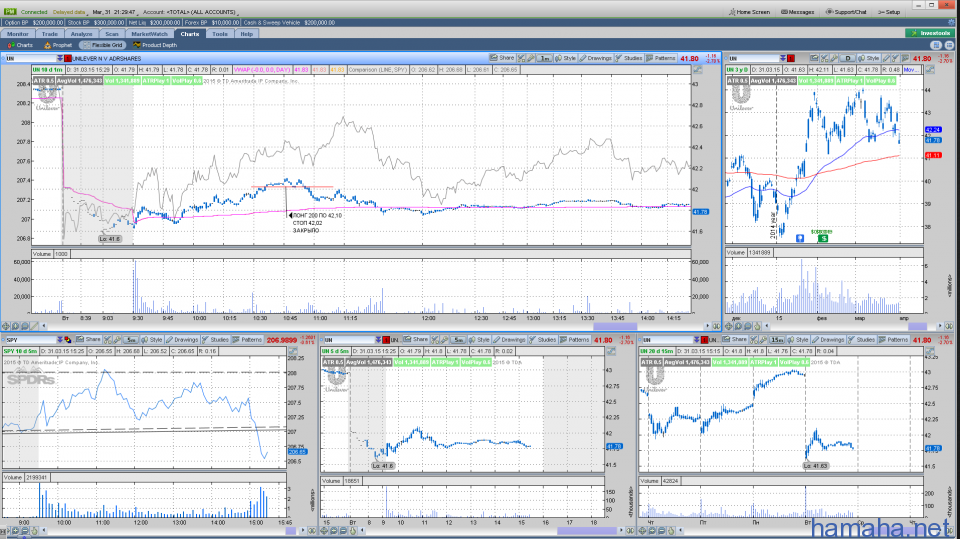Click the PM connection status icon
The image size is (960, 539).
[10, 12]
